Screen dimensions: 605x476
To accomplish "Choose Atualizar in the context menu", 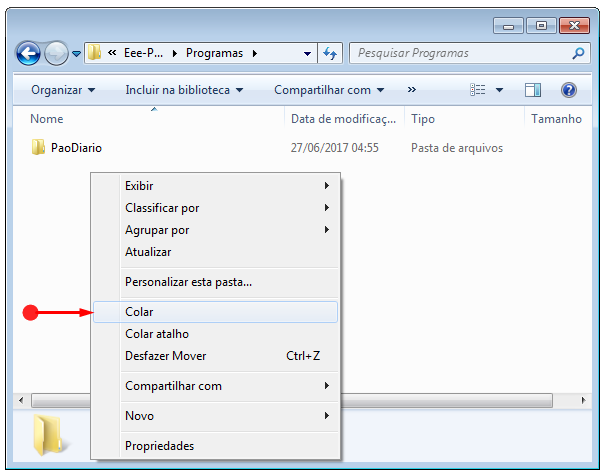I will (215, 252).
